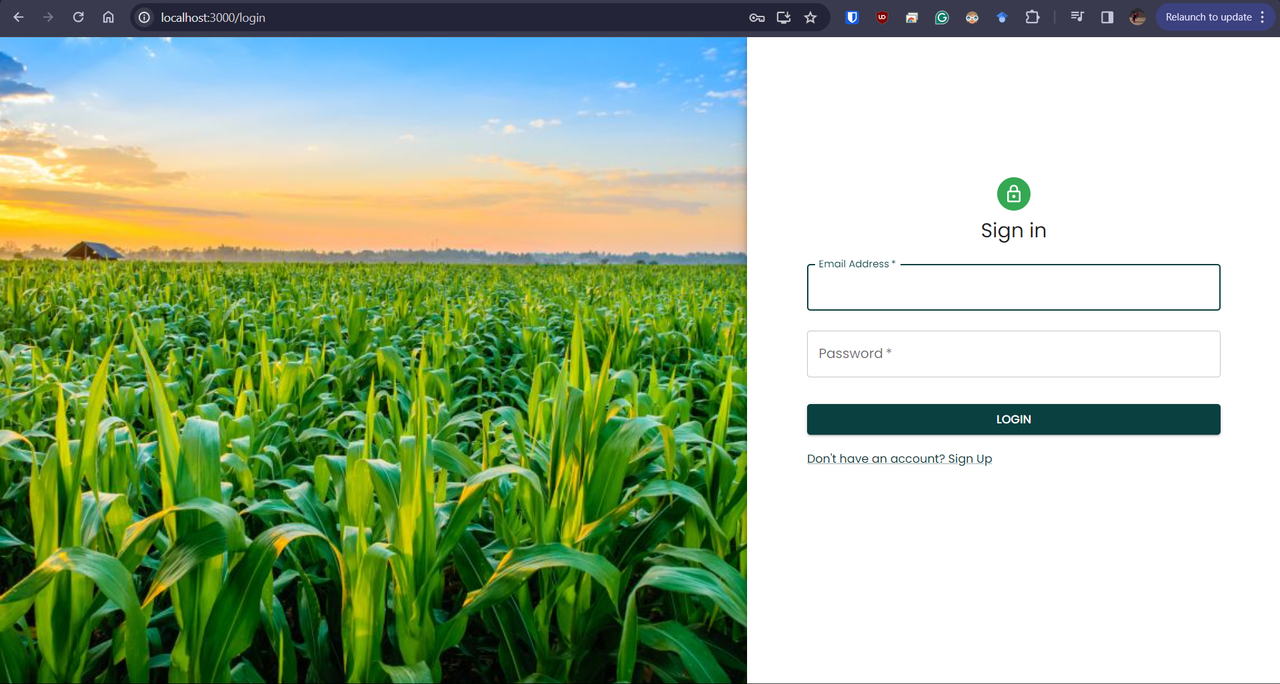Click Relaunch to update
The width and height of the screenshot is (1280, 684).
click(x=1208, y=17)
